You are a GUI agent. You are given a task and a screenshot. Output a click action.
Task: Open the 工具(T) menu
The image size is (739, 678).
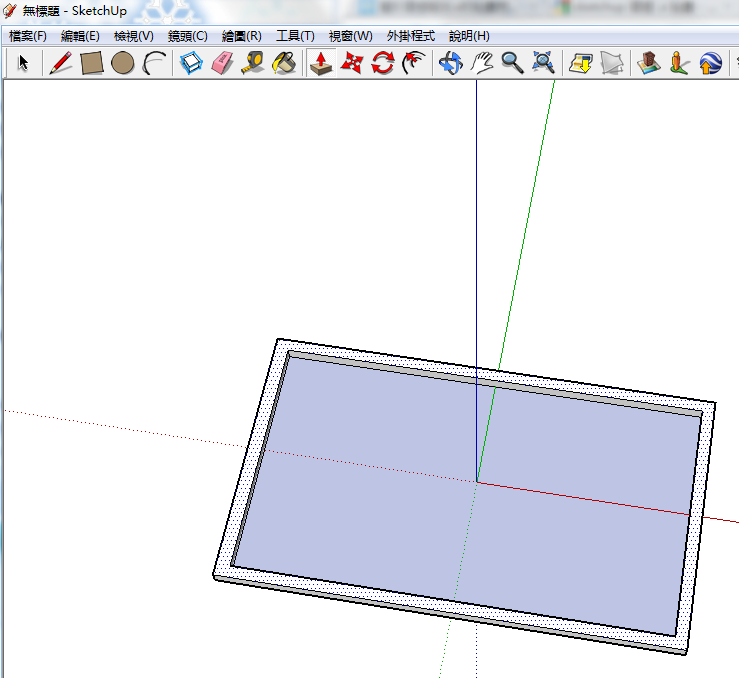click(296, 36)
